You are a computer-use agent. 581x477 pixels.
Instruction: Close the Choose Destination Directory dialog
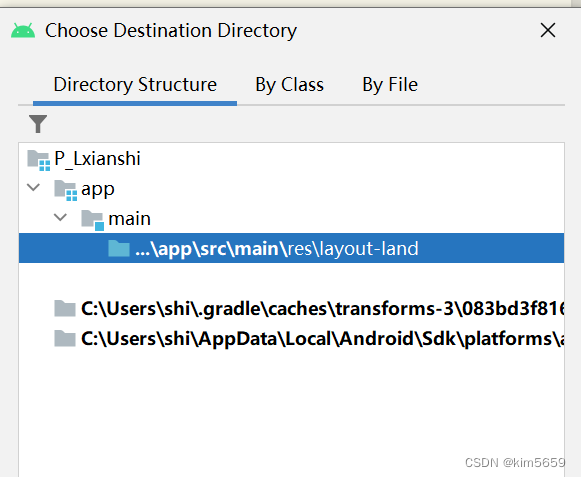[548, 30]
